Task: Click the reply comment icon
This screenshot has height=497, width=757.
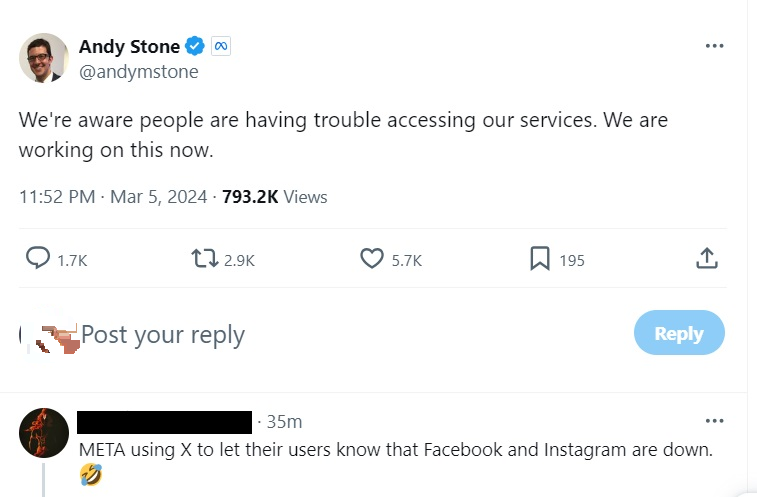Action: click(38, 259)
